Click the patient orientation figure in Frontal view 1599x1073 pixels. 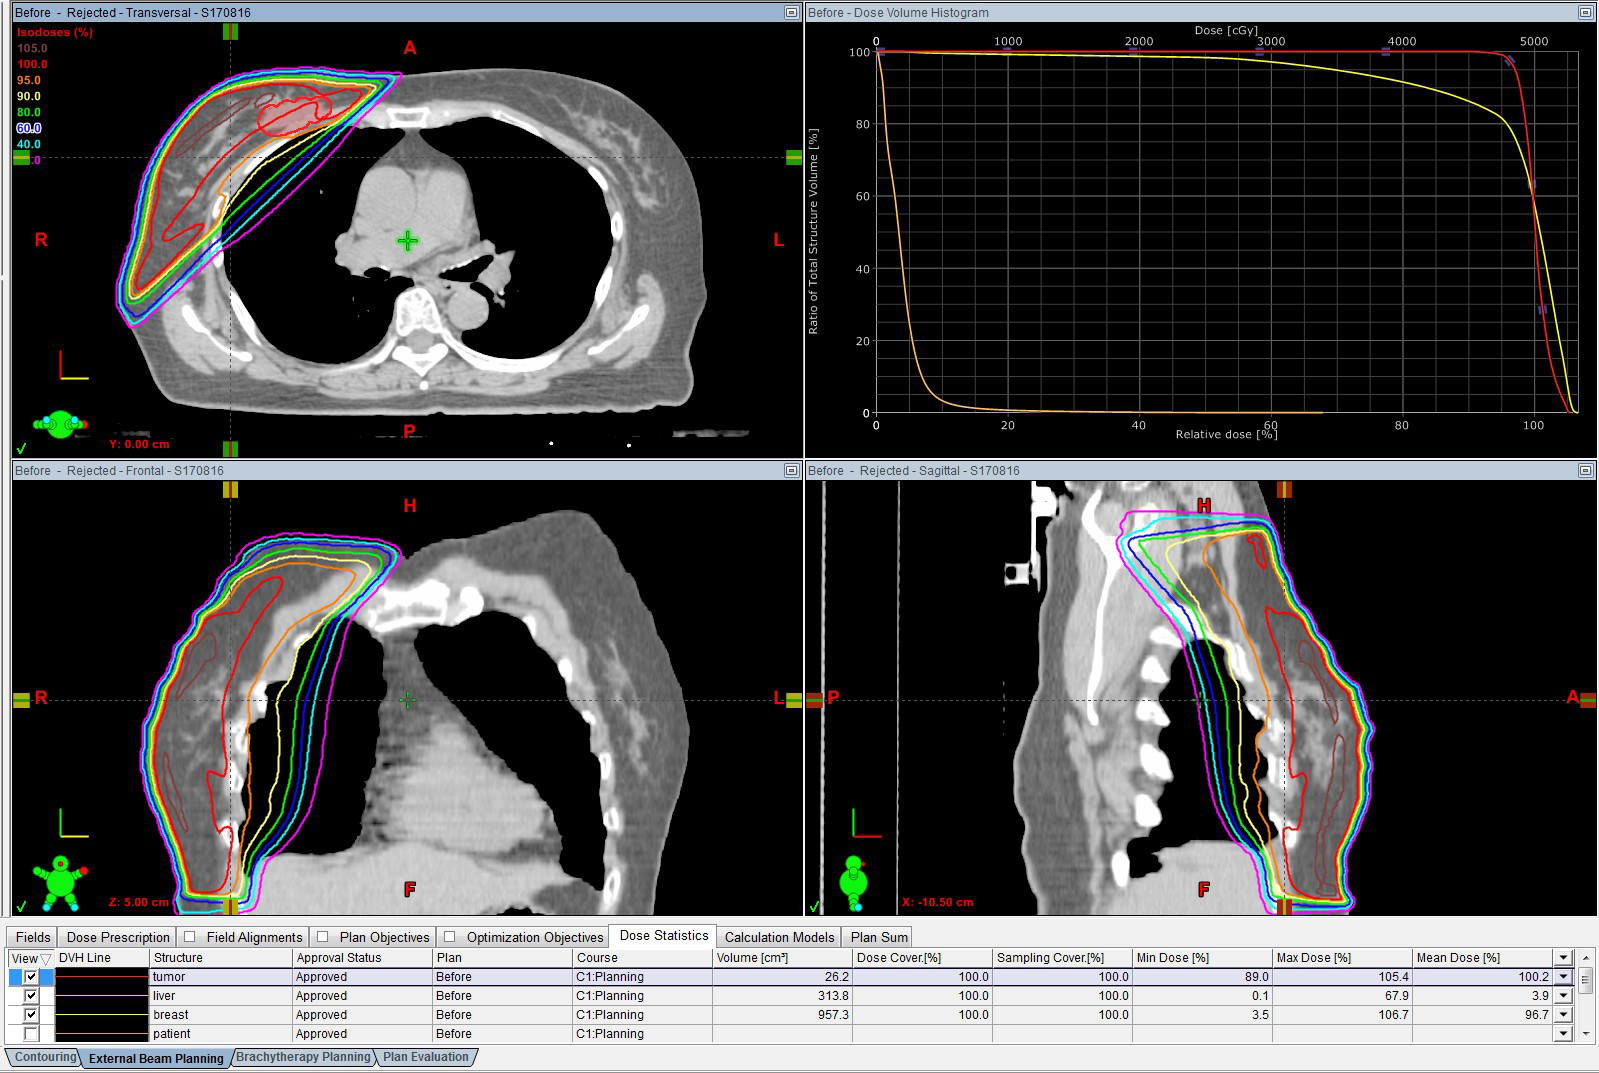tap(60, 881)
